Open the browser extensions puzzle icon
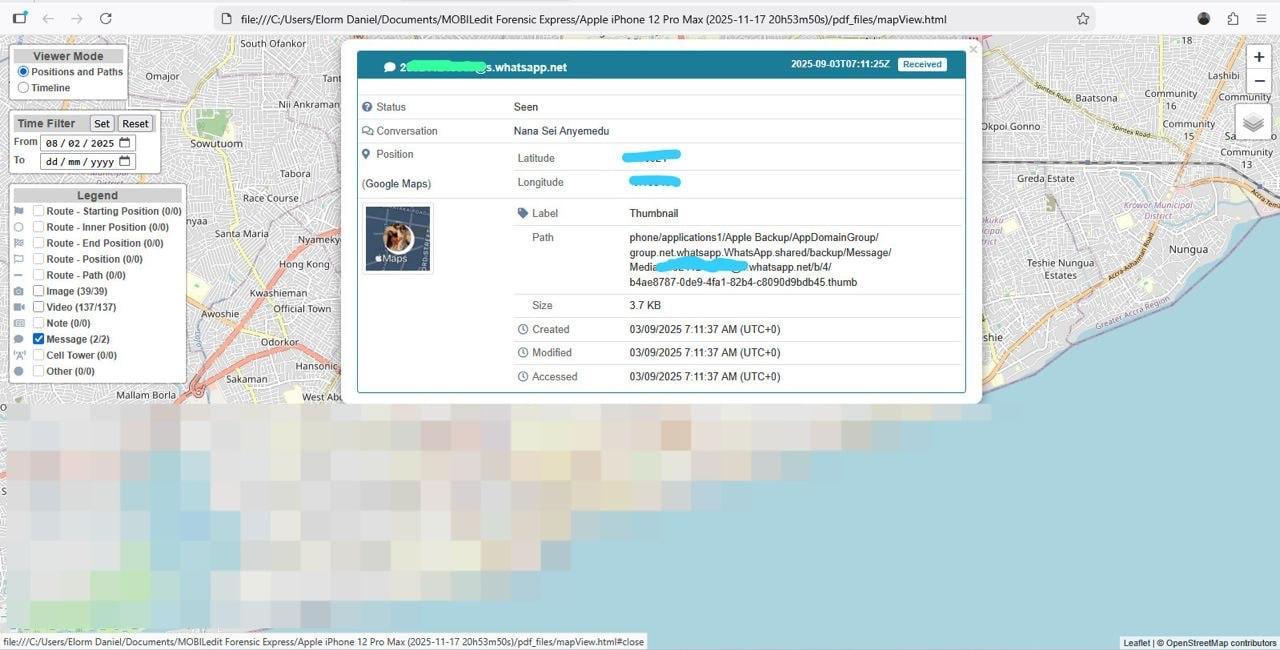The width and height of the screenshot is (1280, 650). coord(1232,19)
